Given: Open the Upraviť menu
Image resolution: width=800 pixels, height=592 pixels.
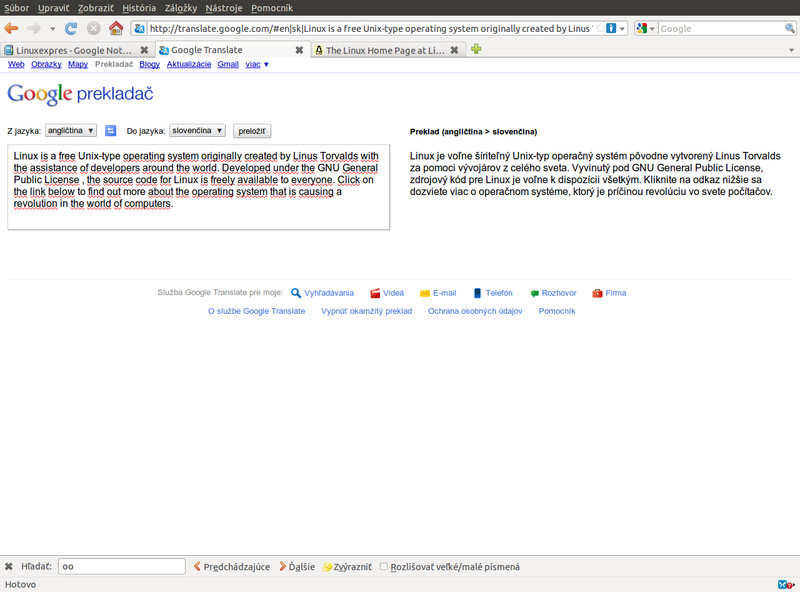Looking at the screenshot, I should [53, 8].
